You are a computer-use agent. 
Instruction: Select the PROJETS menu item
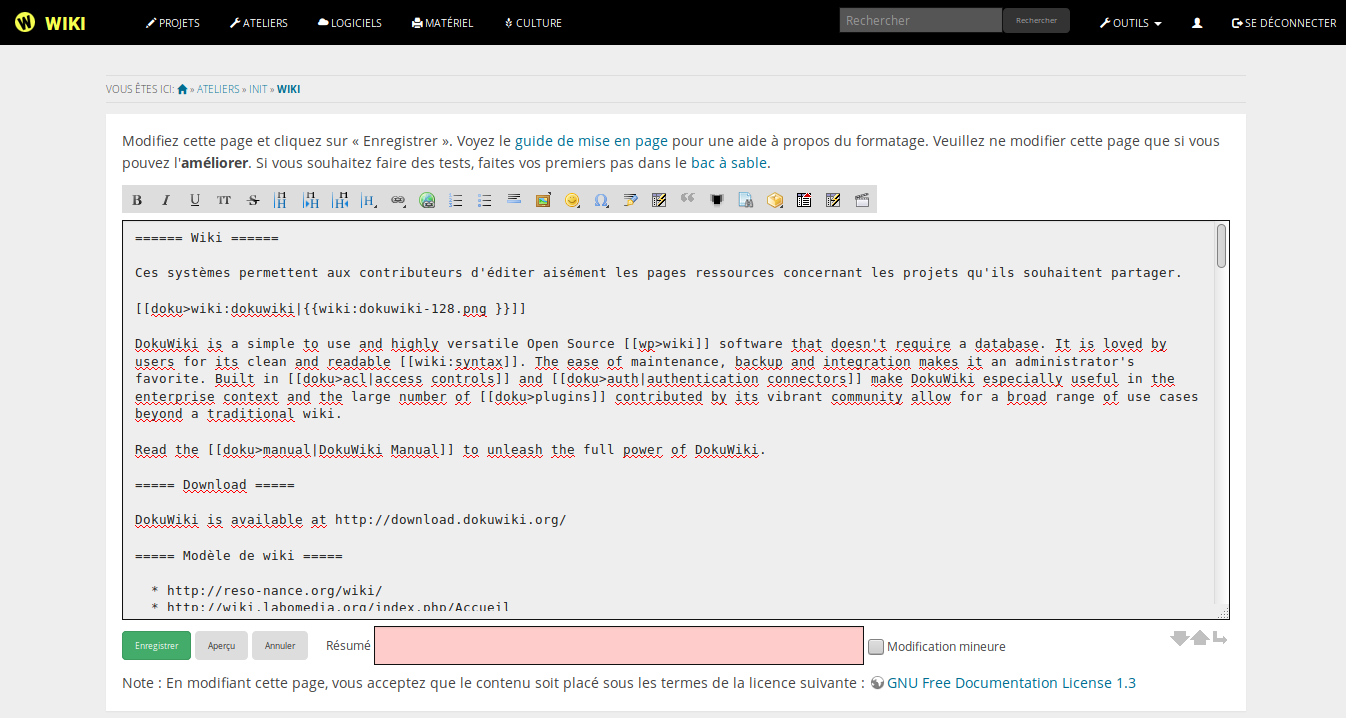[172, 22]
